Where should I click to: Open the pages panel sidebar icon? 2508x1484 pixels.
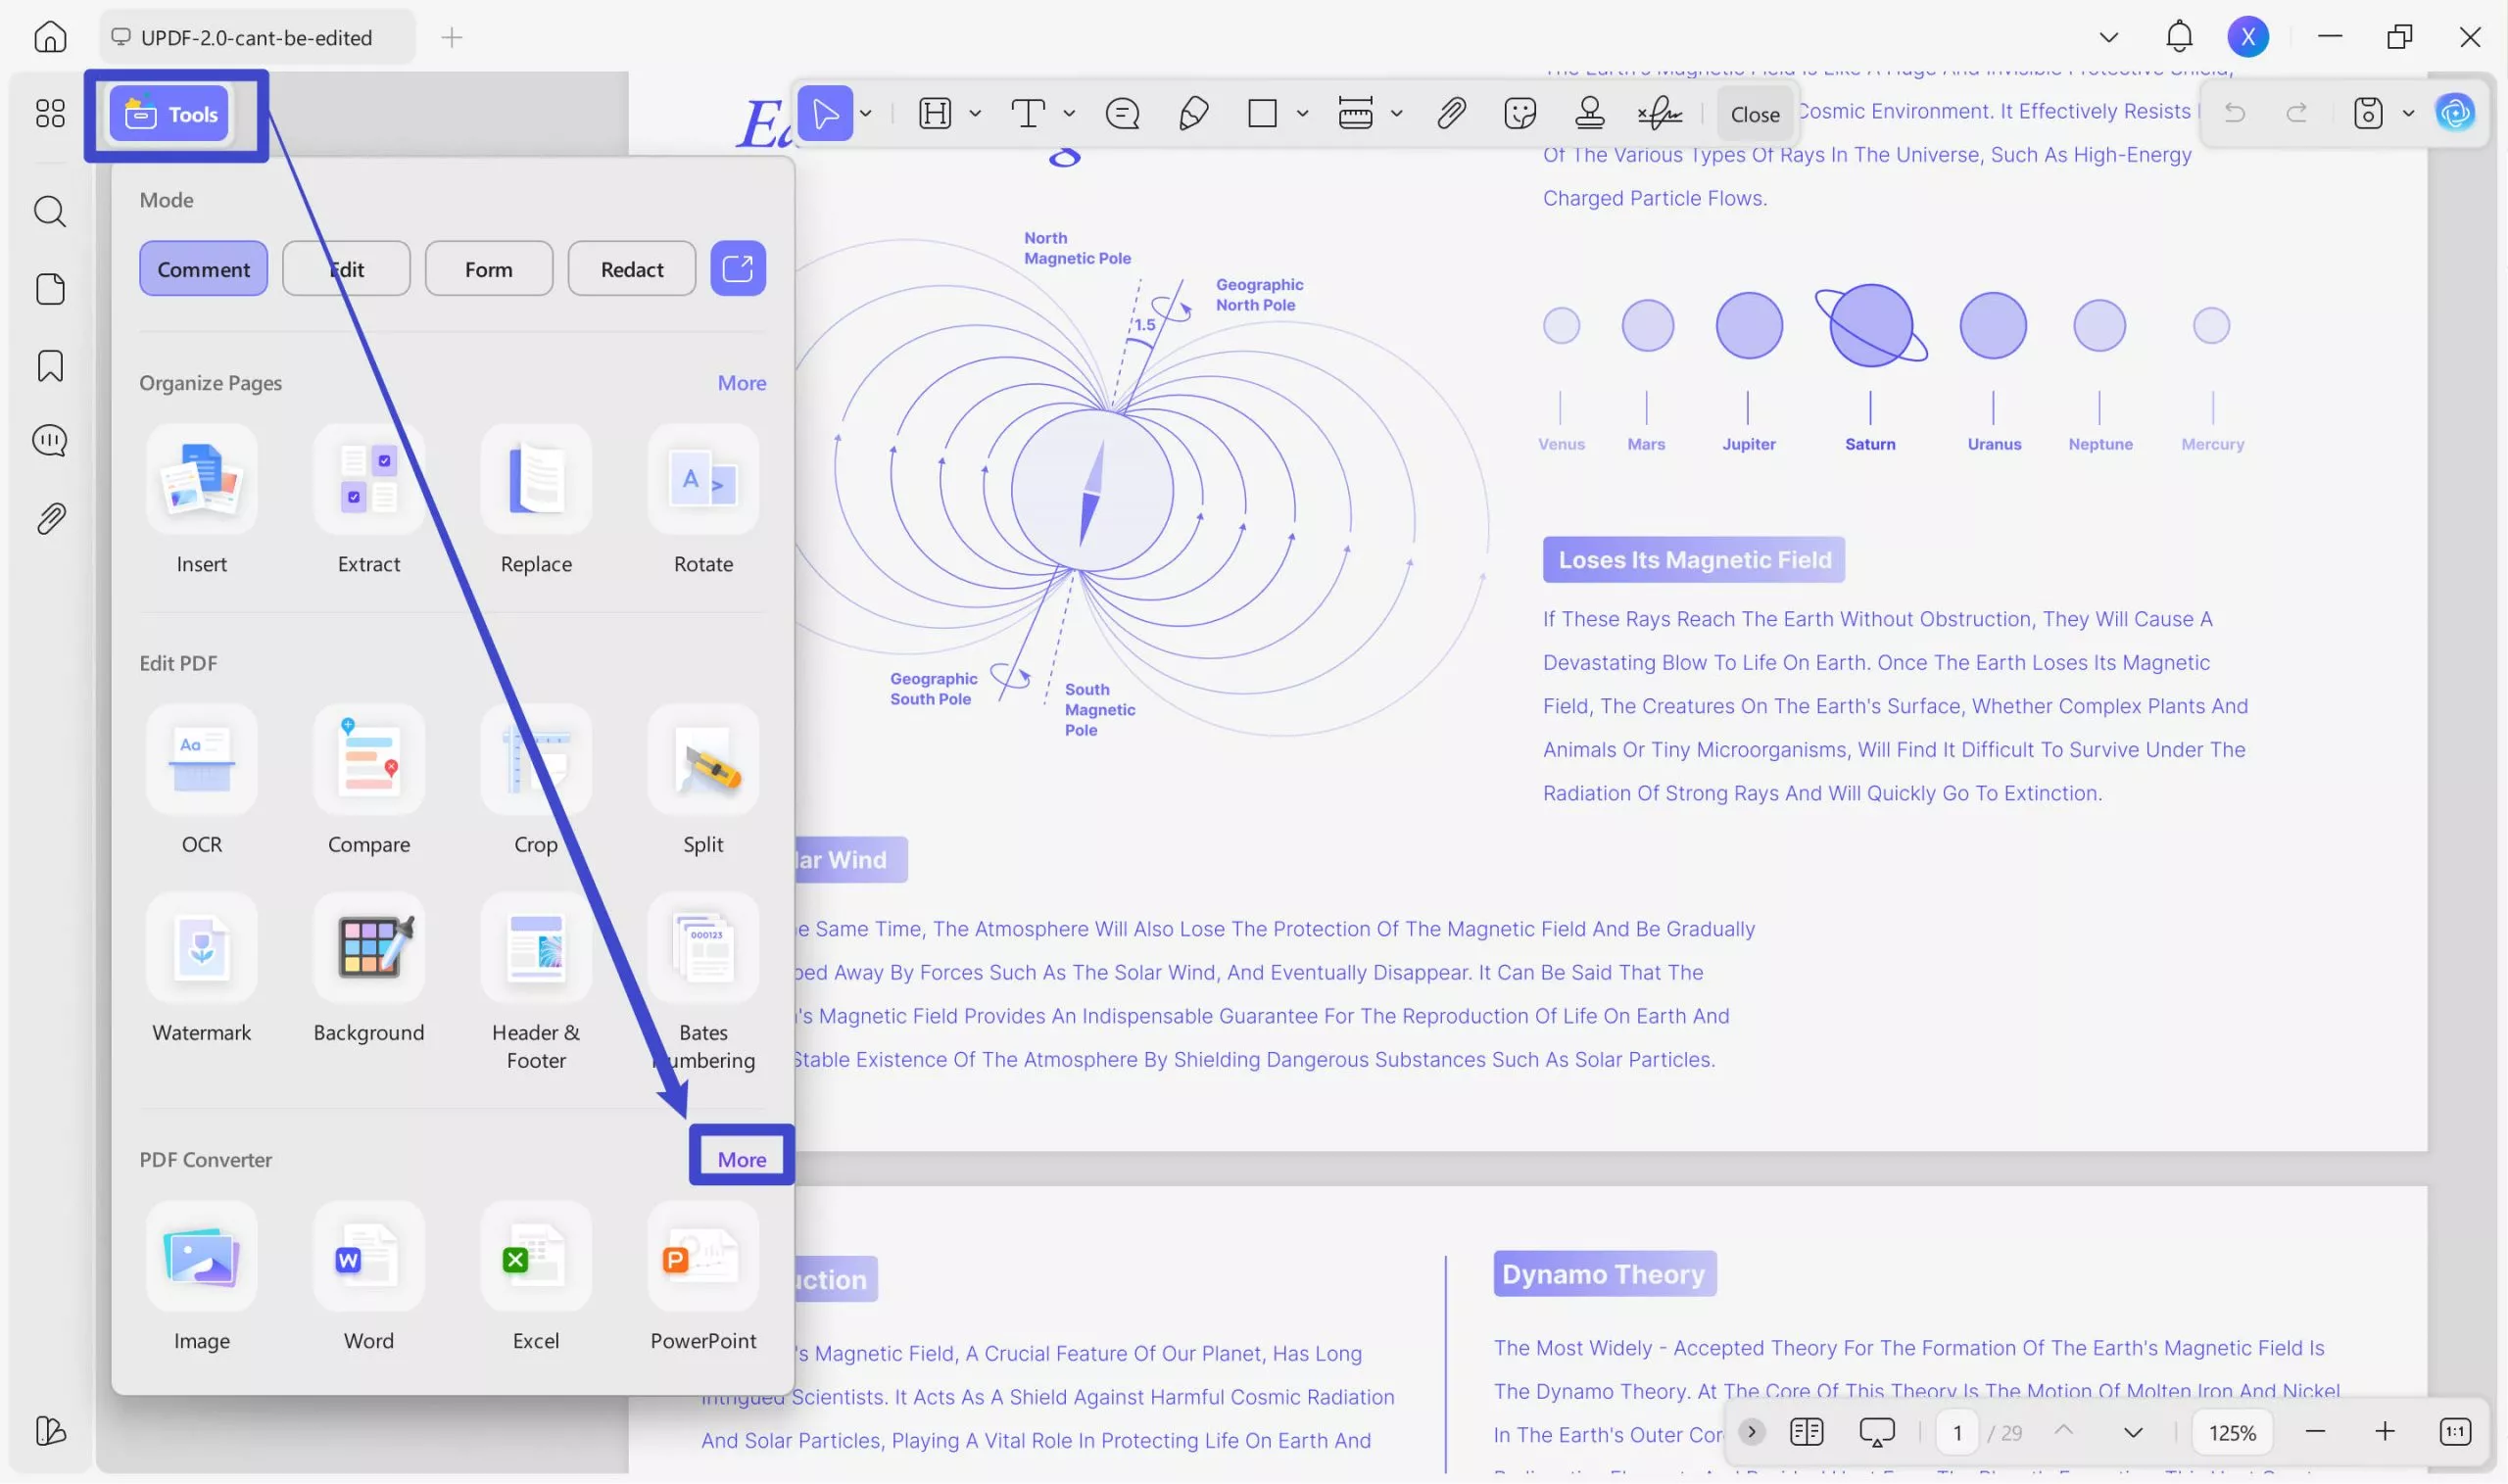[50, 289]
